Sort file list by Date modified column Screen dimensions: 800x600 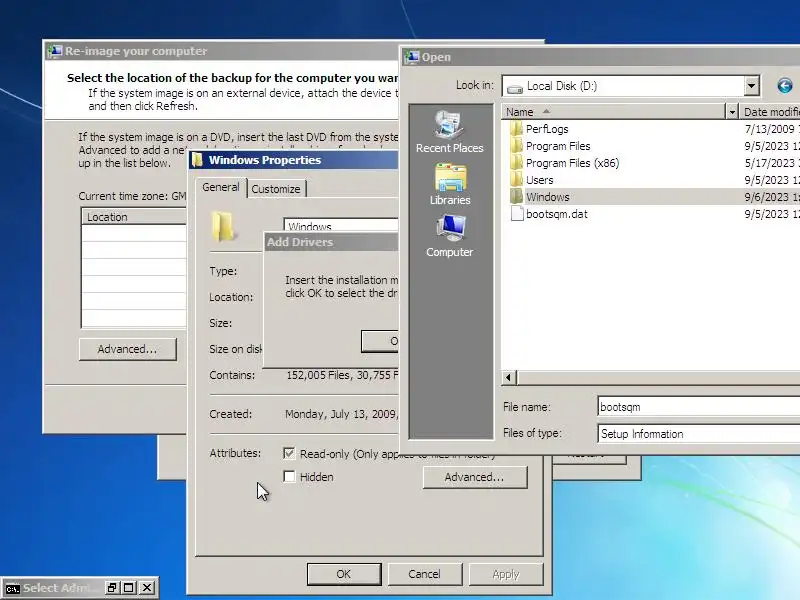coord(769,112)
